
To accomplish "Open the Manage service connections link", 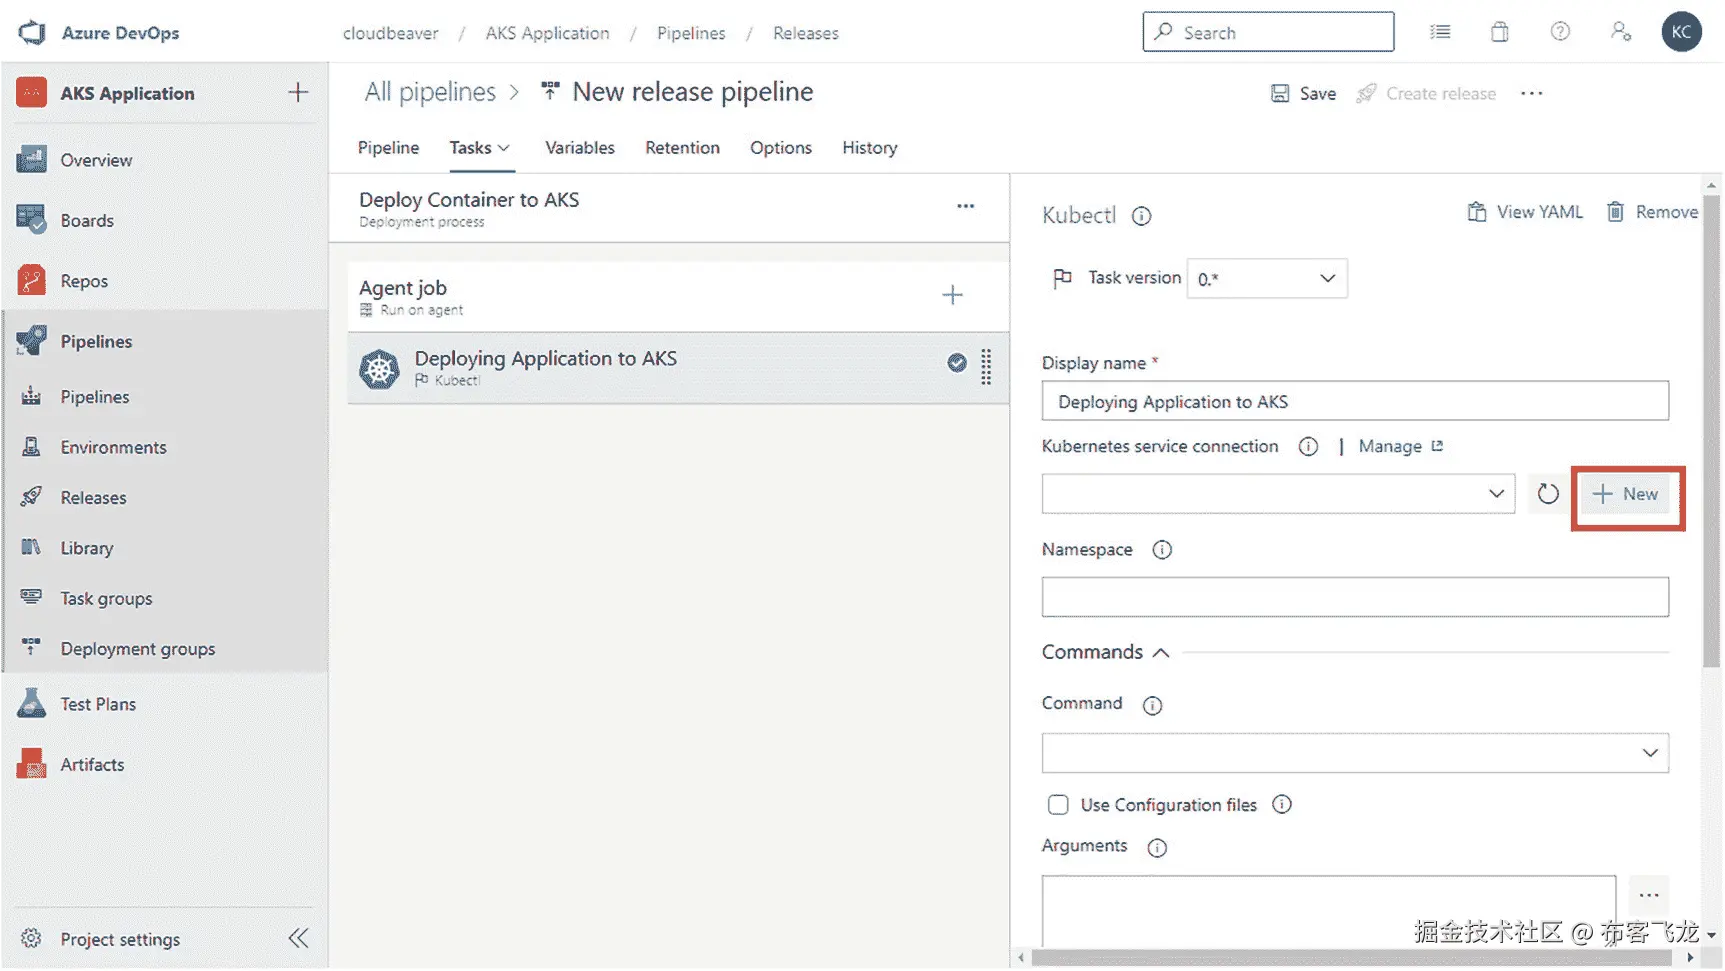I will pyautogui.click(x=1399, y=447).
